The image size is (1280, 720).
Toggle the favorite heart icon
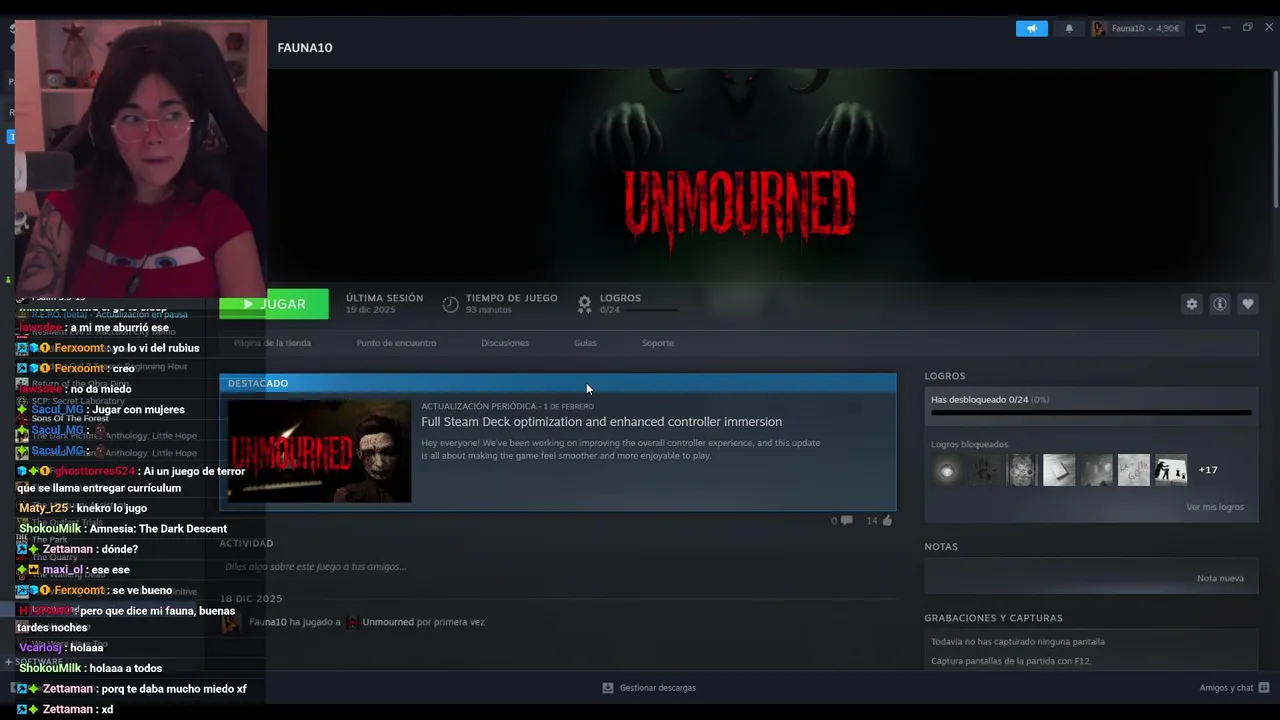click(x=1247, y=304)
